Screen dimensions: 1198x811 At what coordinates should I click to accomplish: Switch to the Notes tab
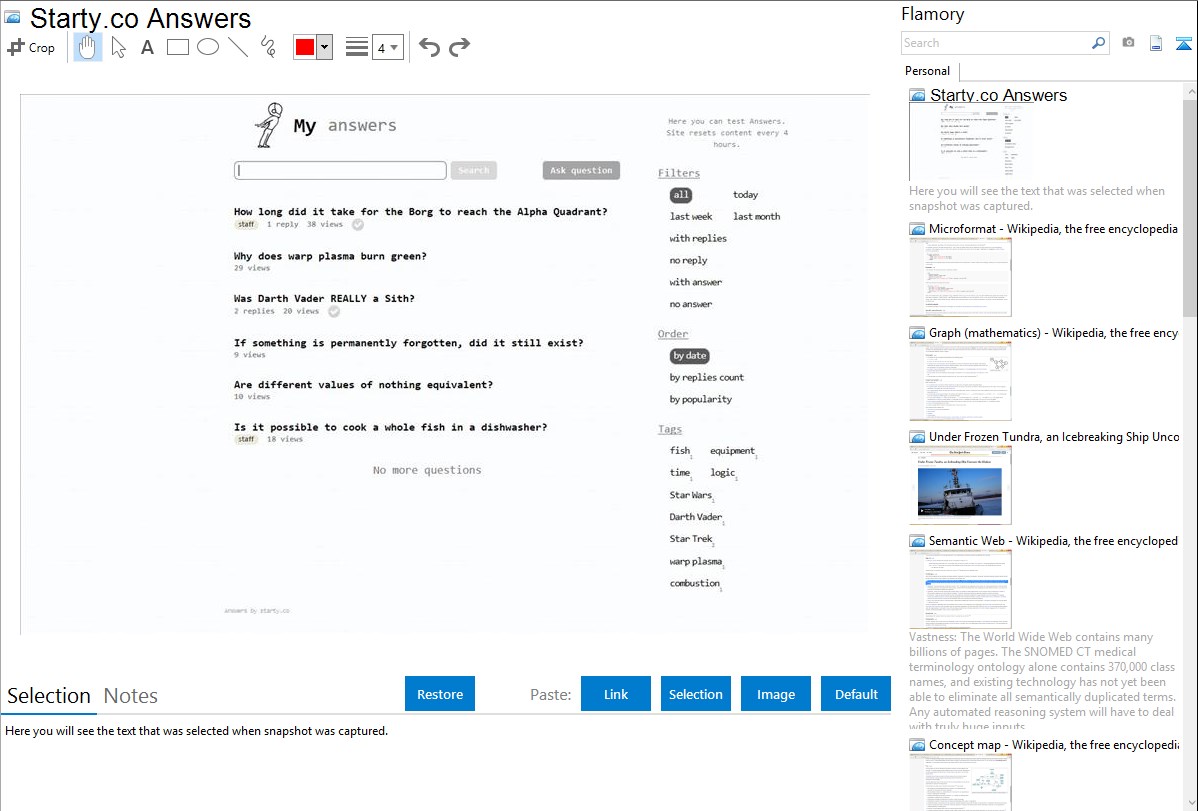click(131, 696)
